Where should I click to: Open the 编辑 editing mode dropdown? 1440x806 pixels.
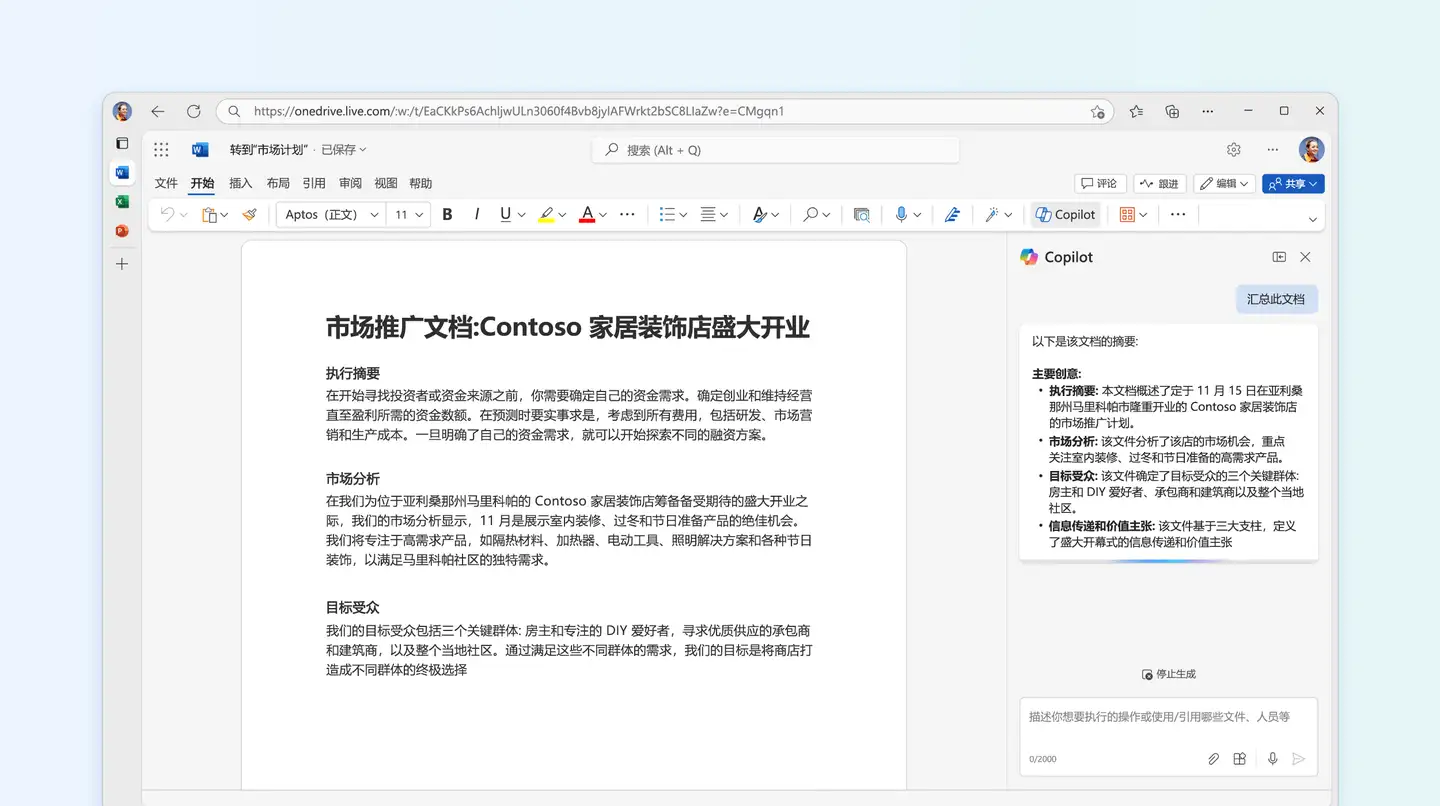1225,184
